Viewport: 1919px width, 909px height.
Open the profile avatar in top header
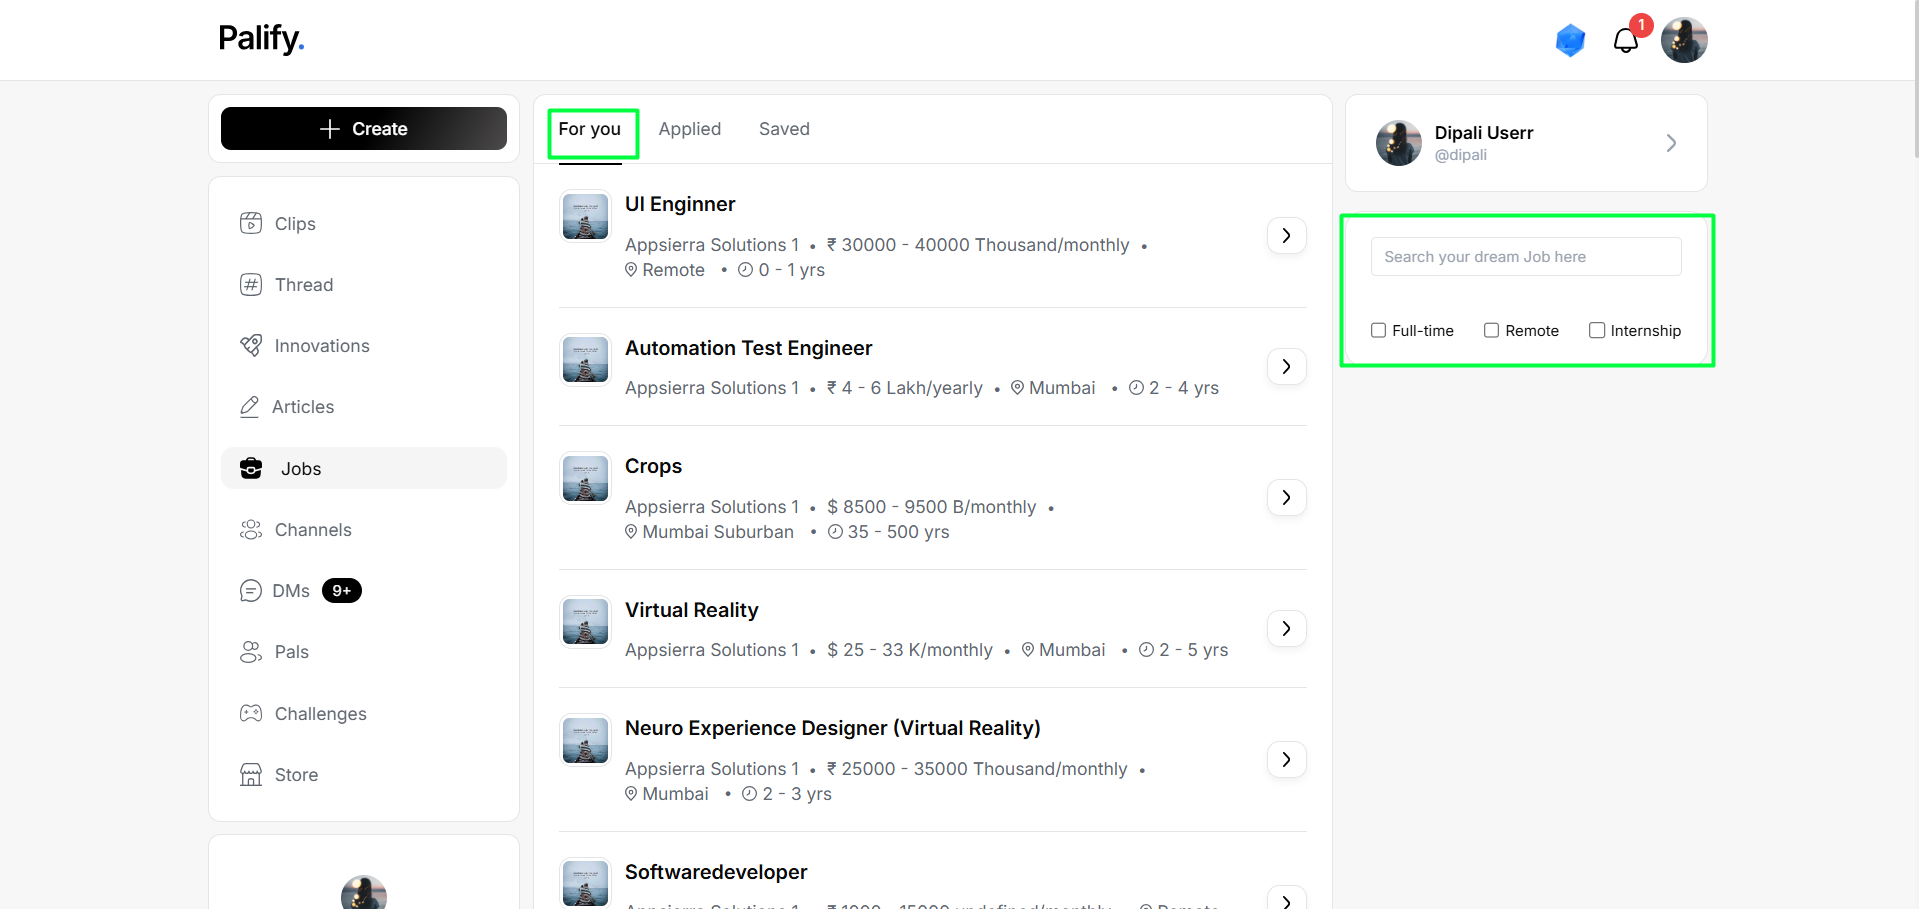pyautogui.click(x=1684, y=40)
